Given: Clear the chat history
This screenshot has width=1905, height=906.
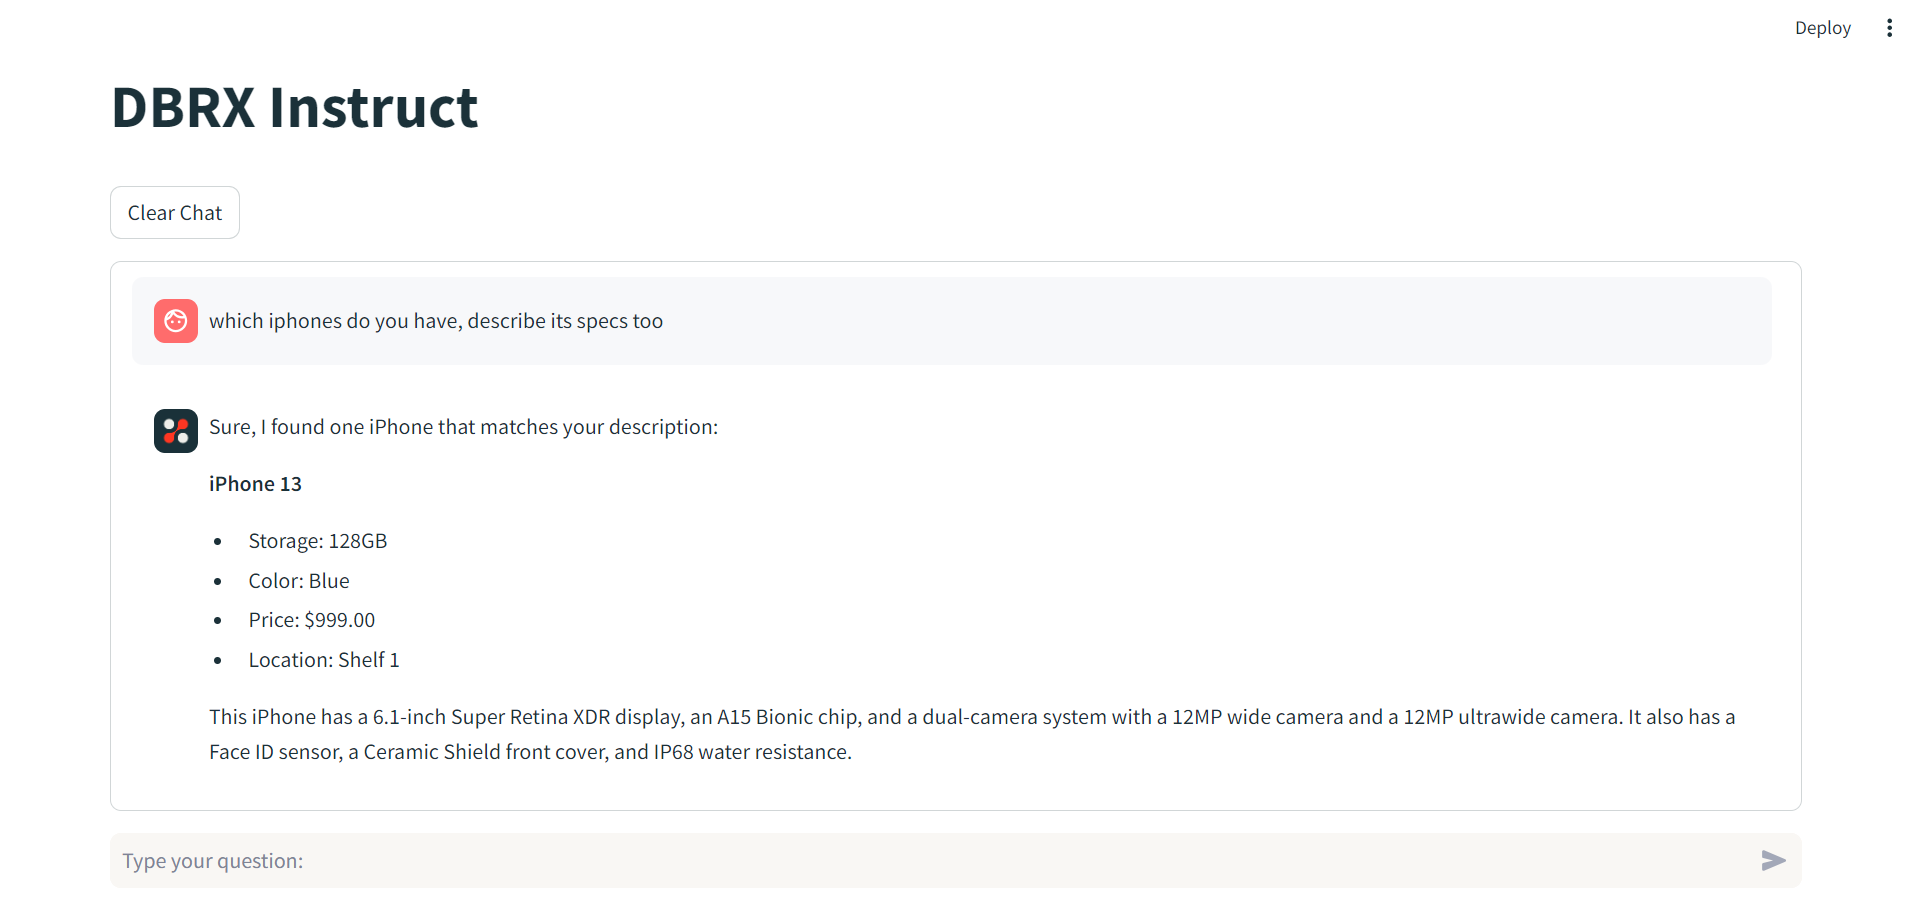Looking at the screenshot, I should click(175, 213).
